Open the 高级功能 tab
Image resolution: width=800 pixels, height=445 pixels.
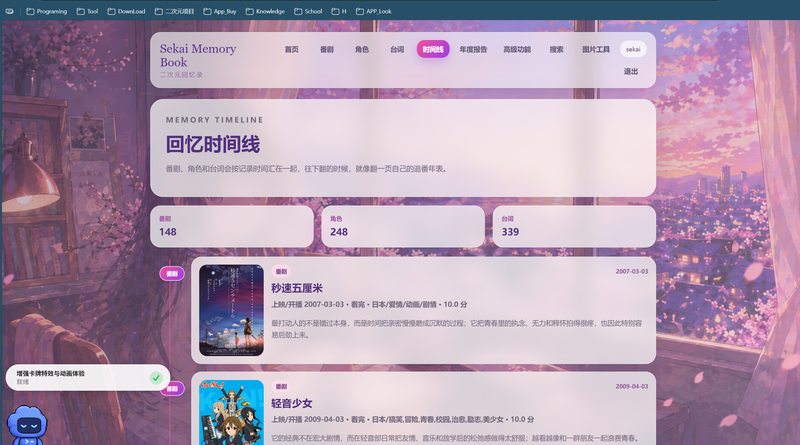(517, 50)
